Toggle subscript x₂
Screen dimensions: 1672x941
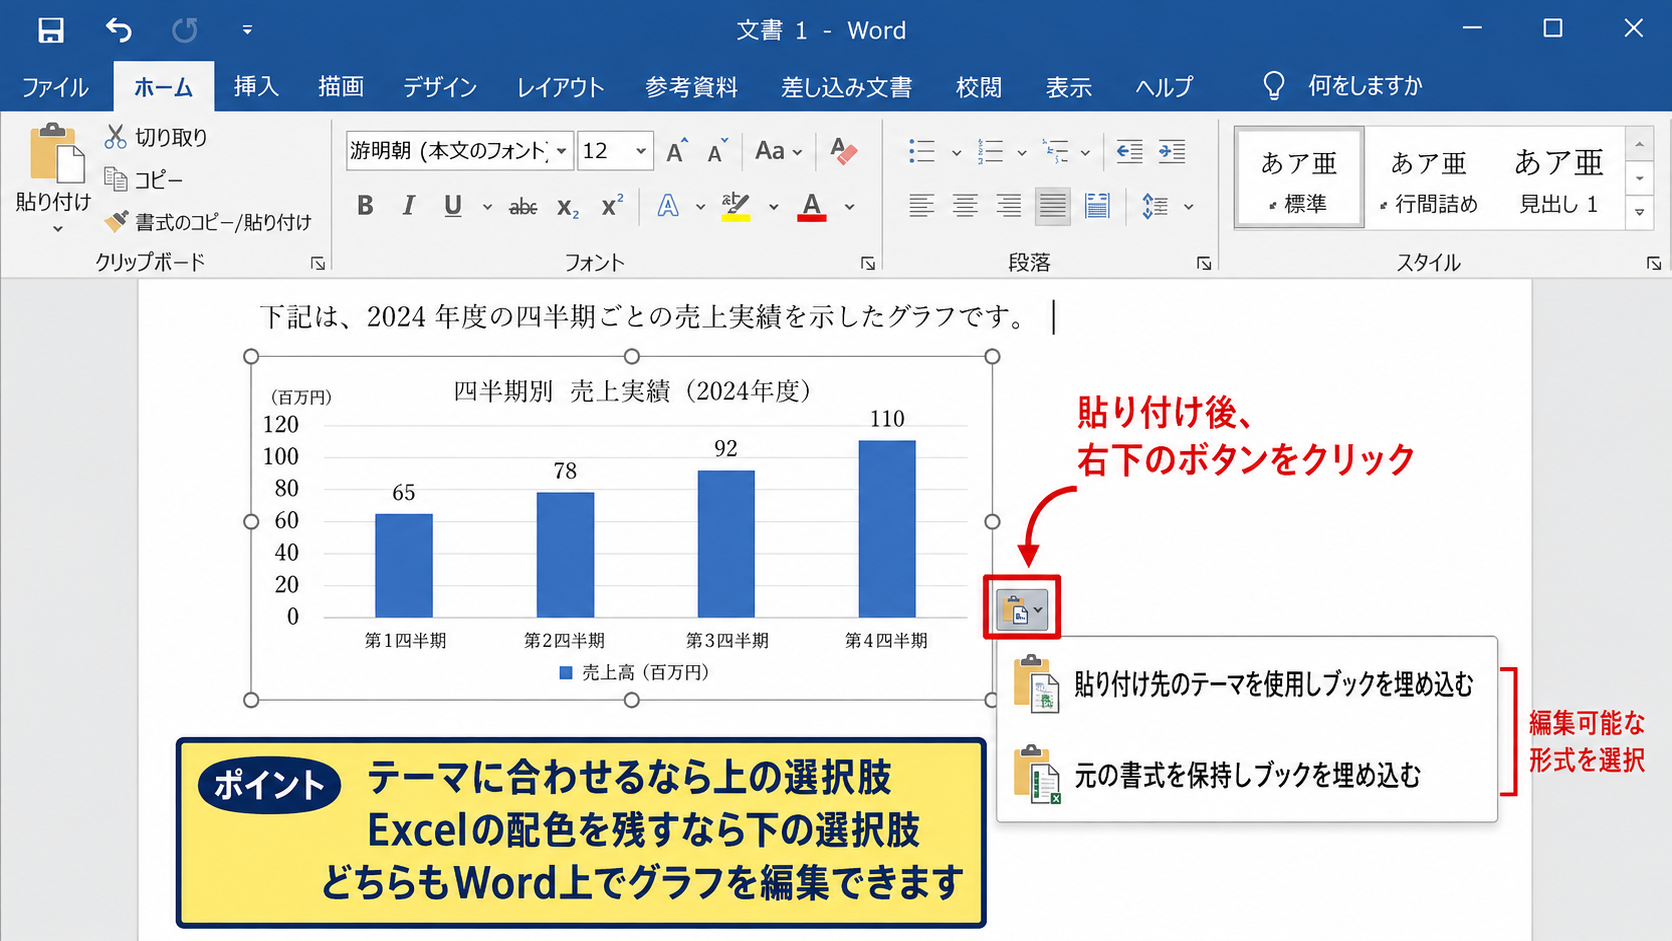tap(568, 207)
